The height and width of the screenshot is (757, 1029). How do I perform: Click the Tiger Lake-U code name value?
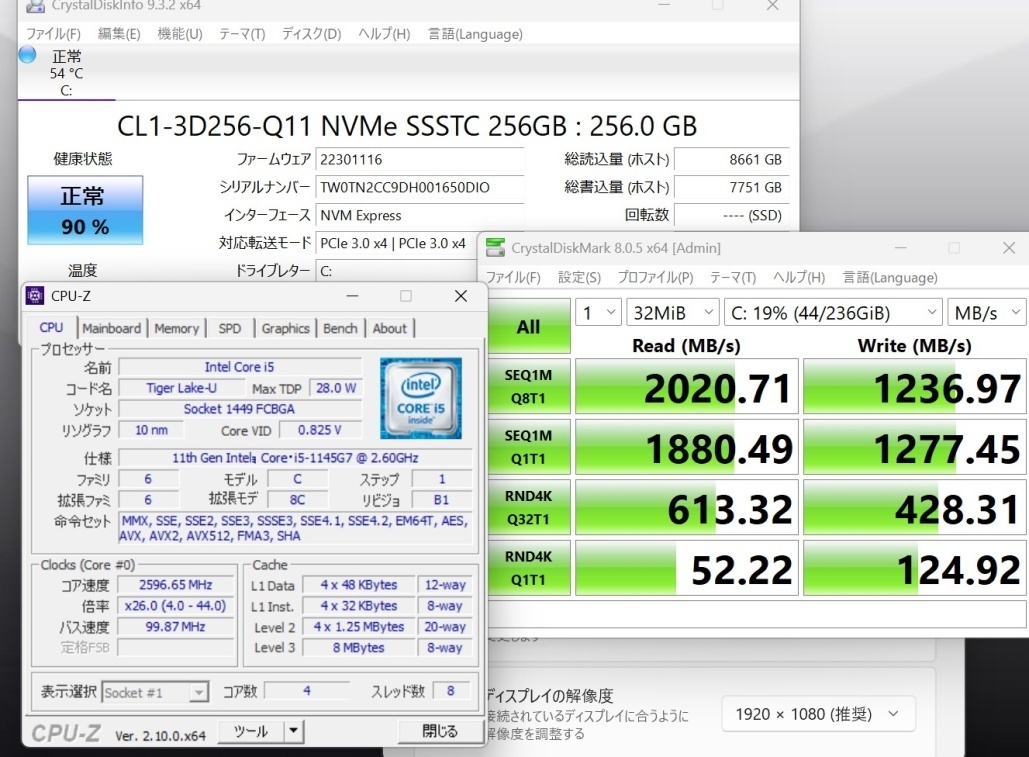pos(181,388)
